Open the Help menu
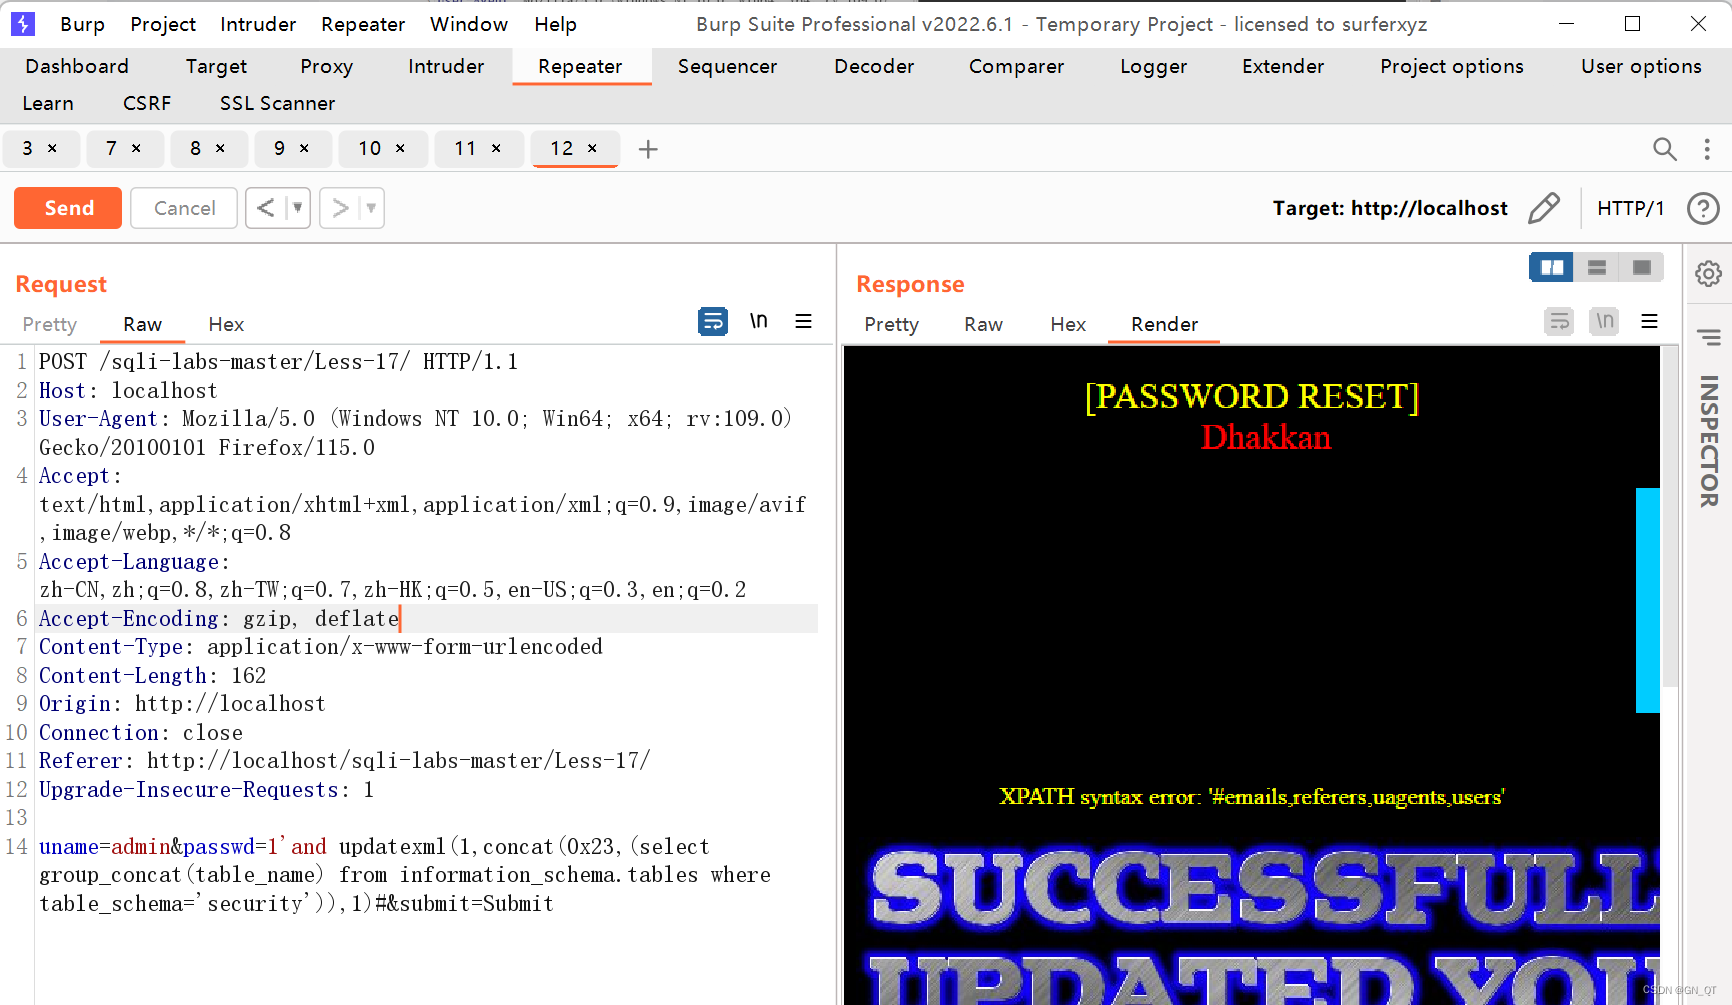1732x1005 pixels. point(555,24)
